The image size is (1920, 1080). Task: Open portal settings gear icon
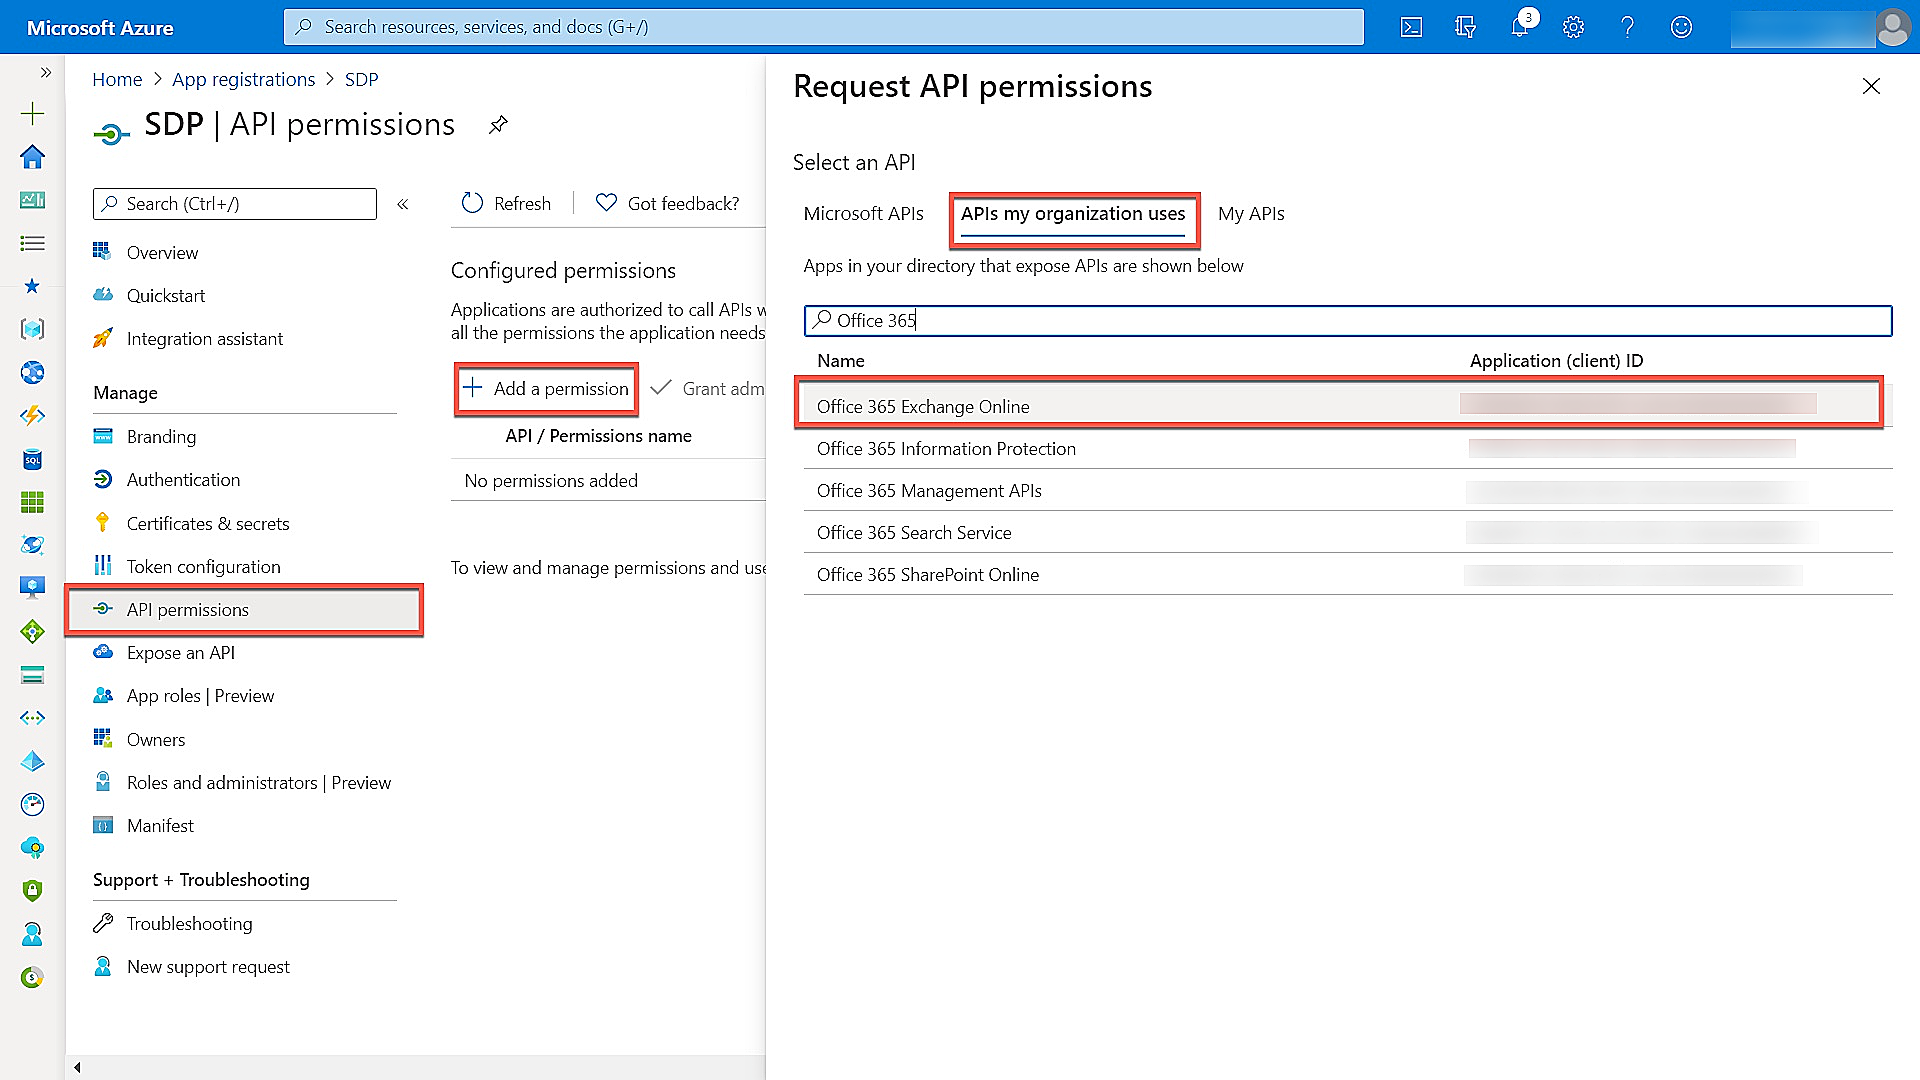pyautogui.click(x=1573, y=27)
